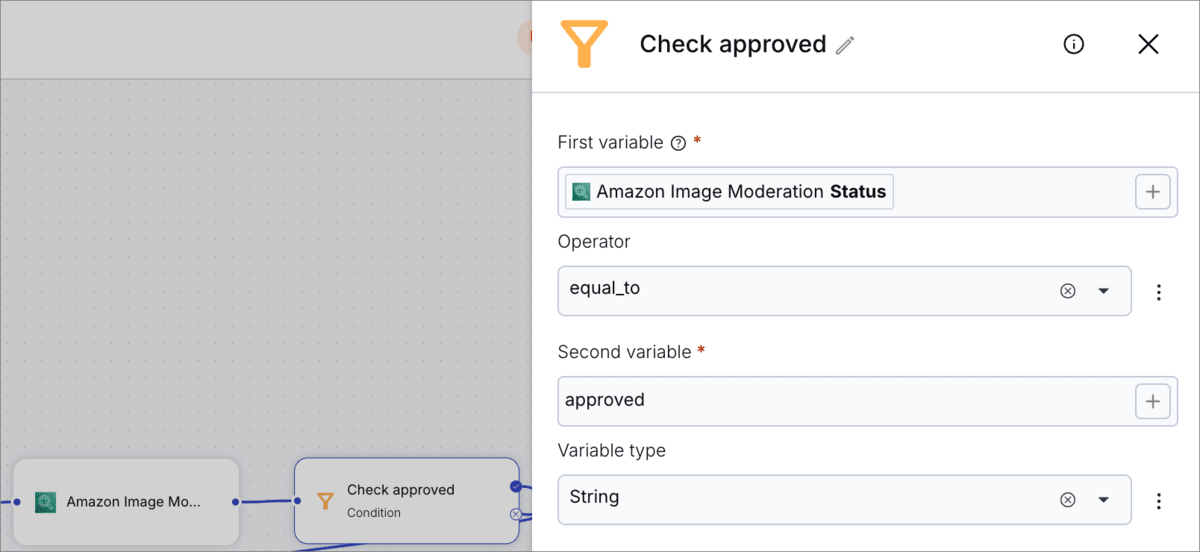The image size is (1200, 552).
Task: Clear the equal_to operator selection
Action: (x=1067, y=291)
